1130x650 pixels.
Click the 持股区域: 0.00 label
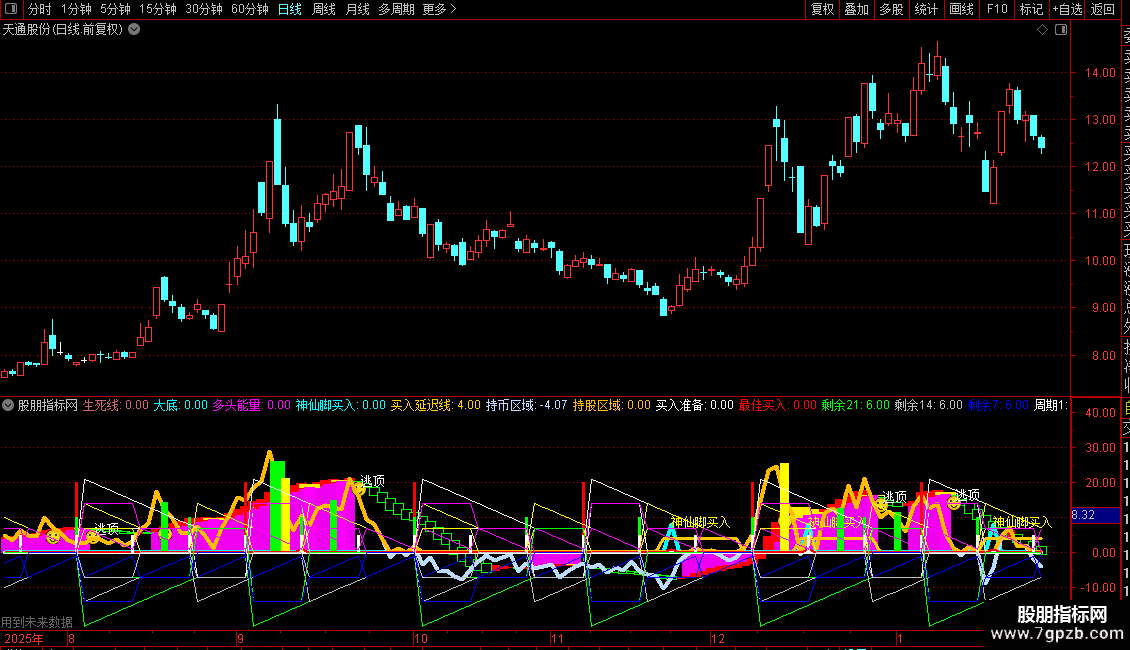(x=611, y=406)
